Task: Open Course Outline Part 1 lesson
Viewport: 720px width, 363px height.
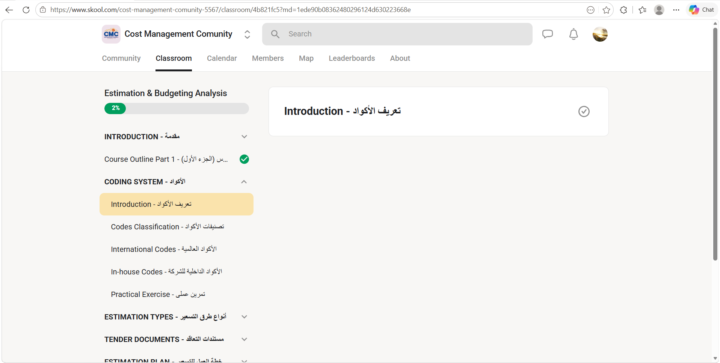Action: 176,159
